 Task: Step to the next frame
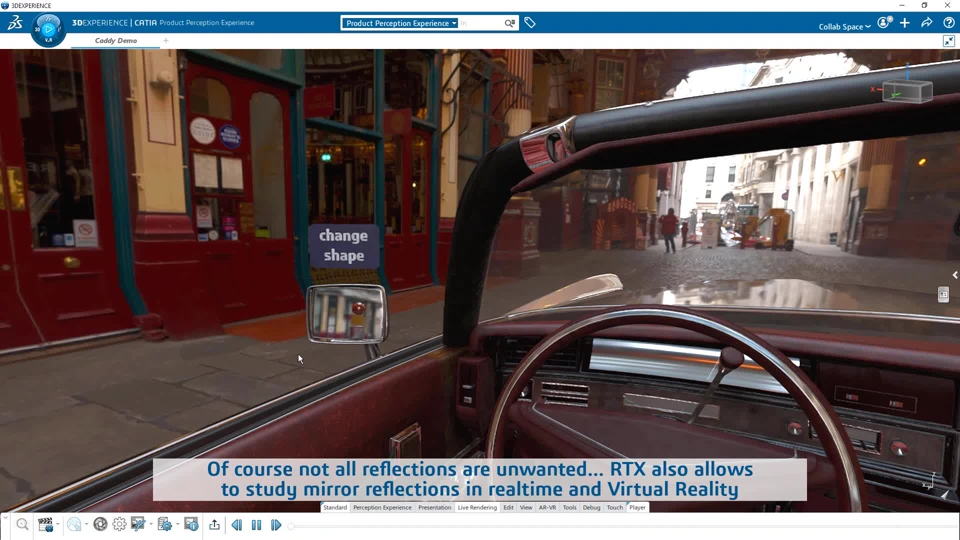coord(276,525)
